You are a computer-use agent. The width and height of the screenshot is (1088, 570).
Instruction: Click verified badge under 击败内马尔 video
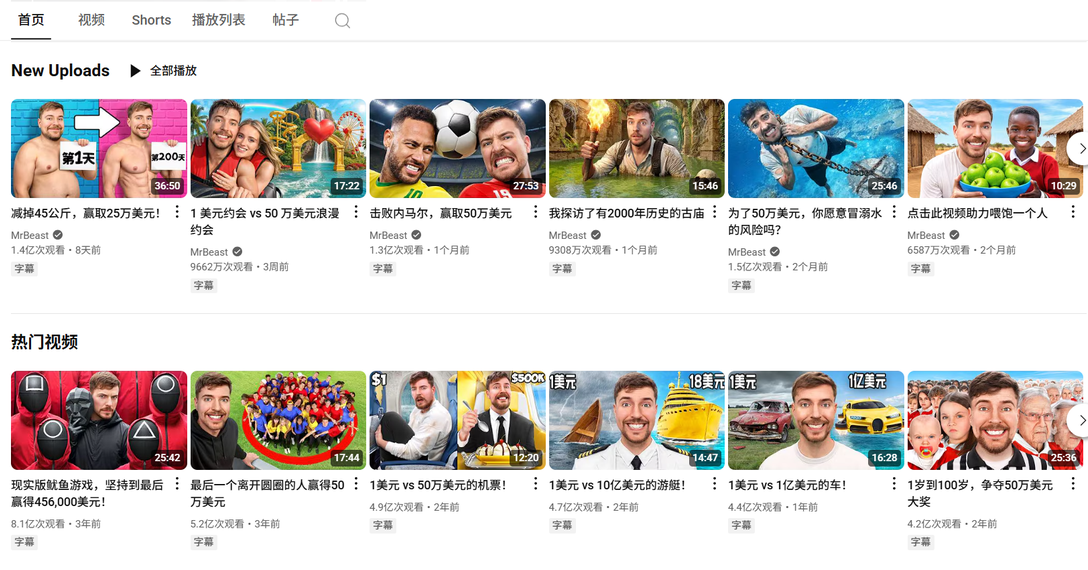[x=416, y=235]
